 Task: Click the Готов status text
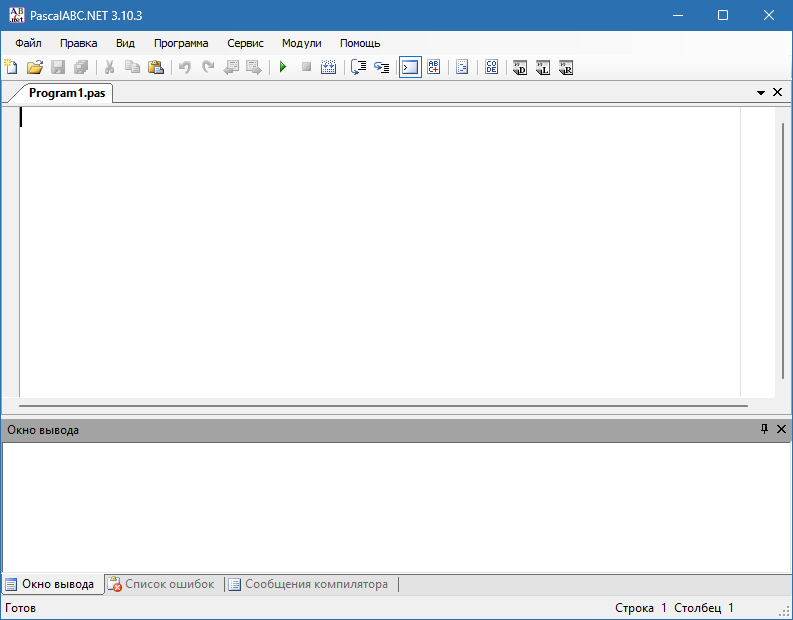tap(21, 608)
